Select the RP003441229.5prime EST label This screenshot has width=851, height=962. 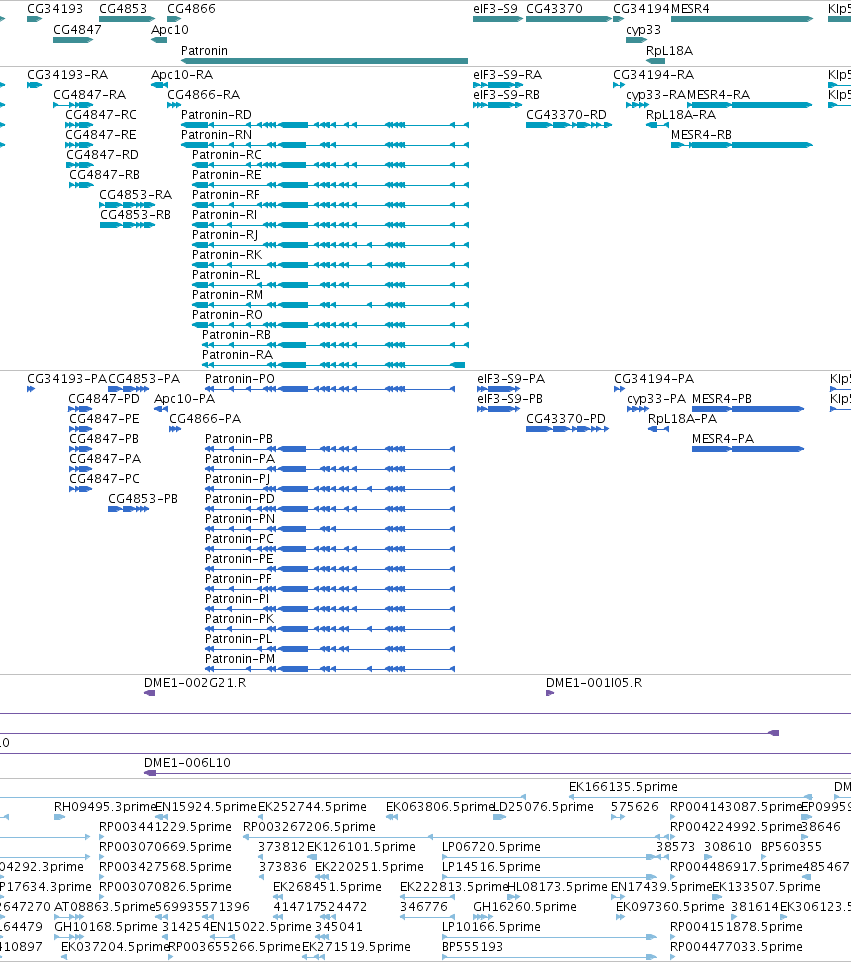tap(166, 828)
